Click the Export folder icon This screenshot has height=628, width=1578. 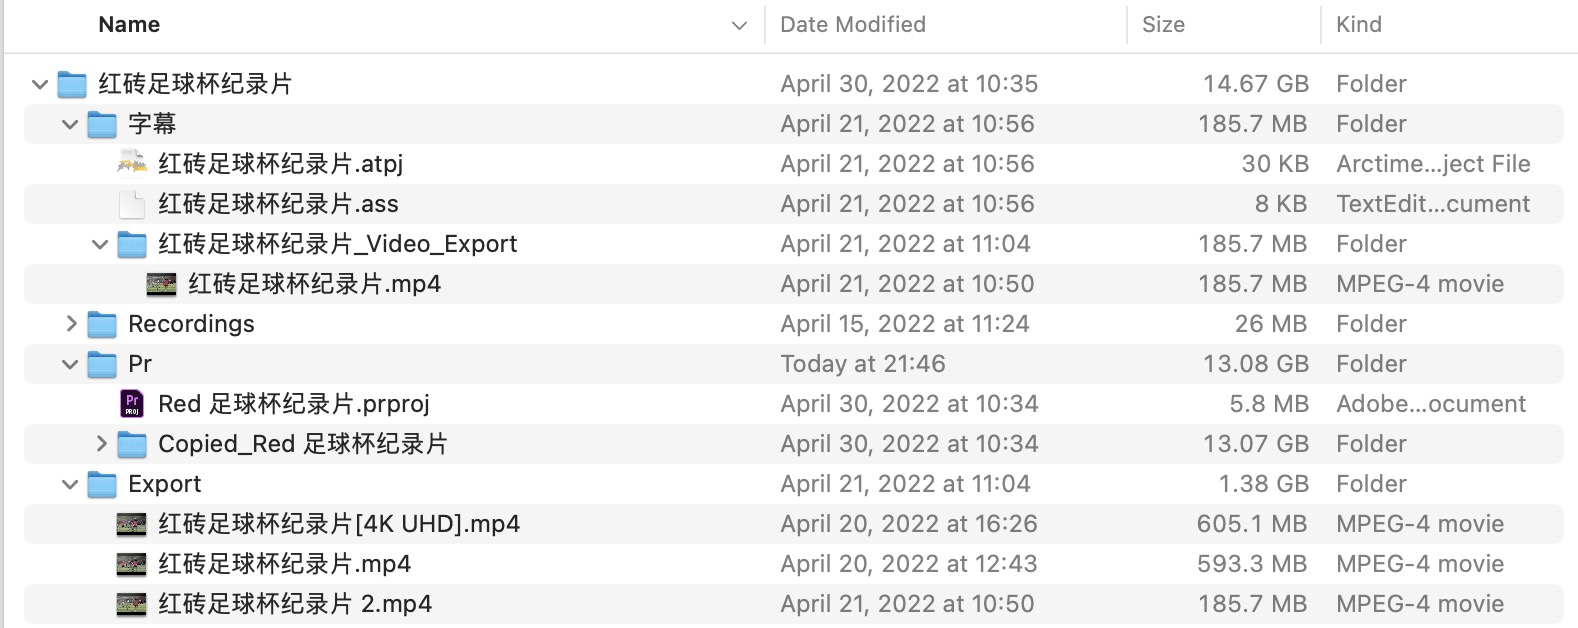(102, 484)
